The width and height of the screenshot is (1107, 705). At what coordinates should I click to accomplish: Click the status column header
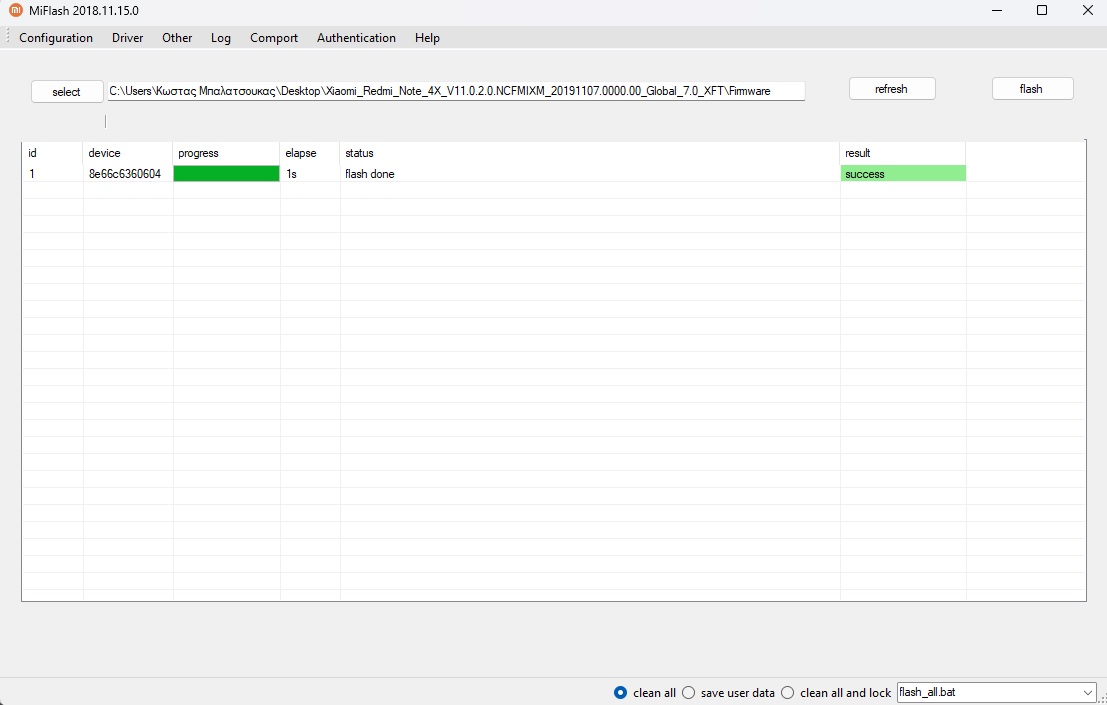click(590, 153)
